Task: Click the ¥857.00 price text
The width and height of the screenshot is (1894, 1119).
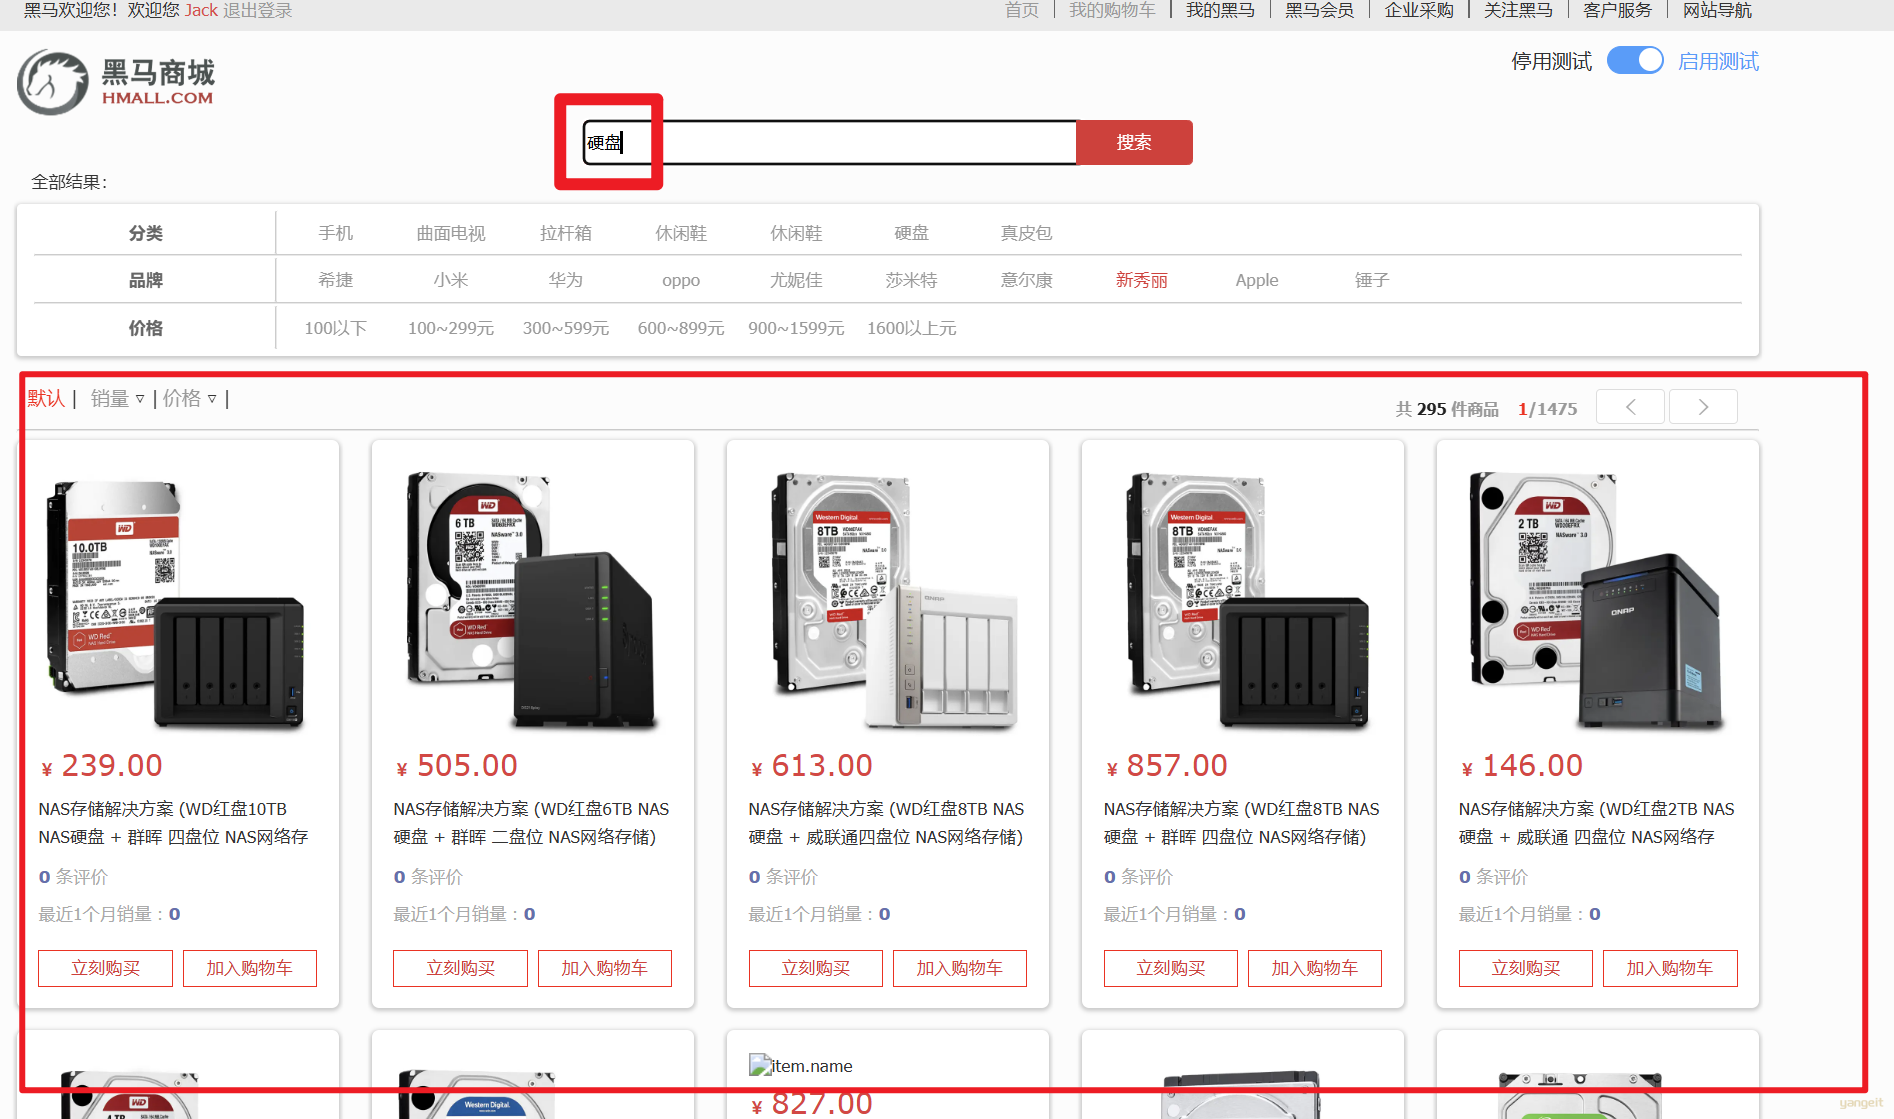Action: click(1166, 766)
